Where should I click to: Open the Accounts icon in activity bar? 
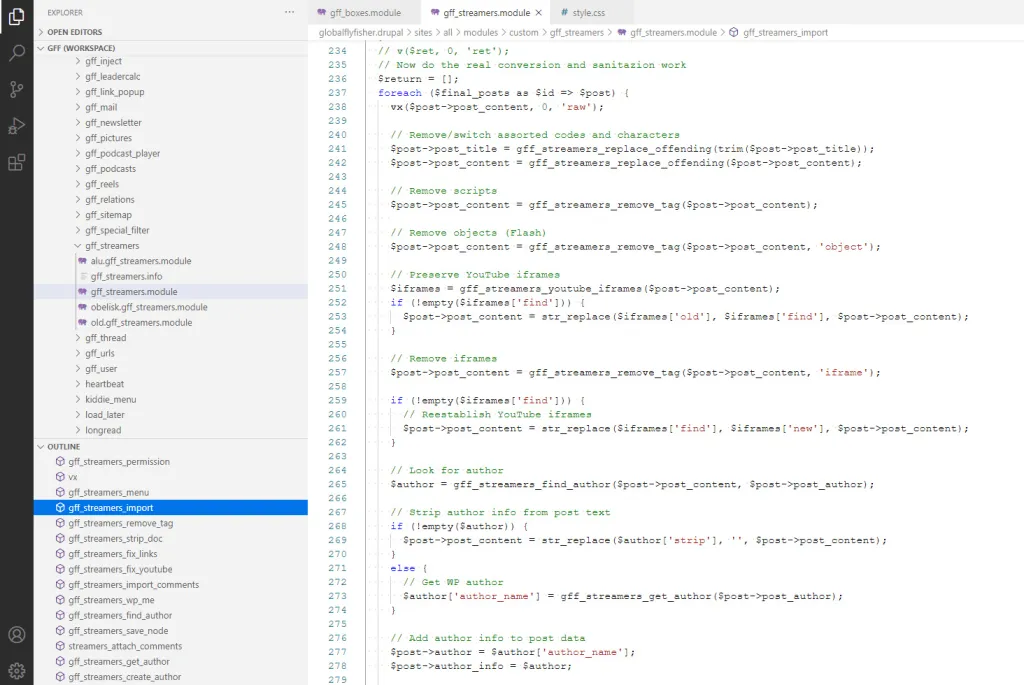16,635
